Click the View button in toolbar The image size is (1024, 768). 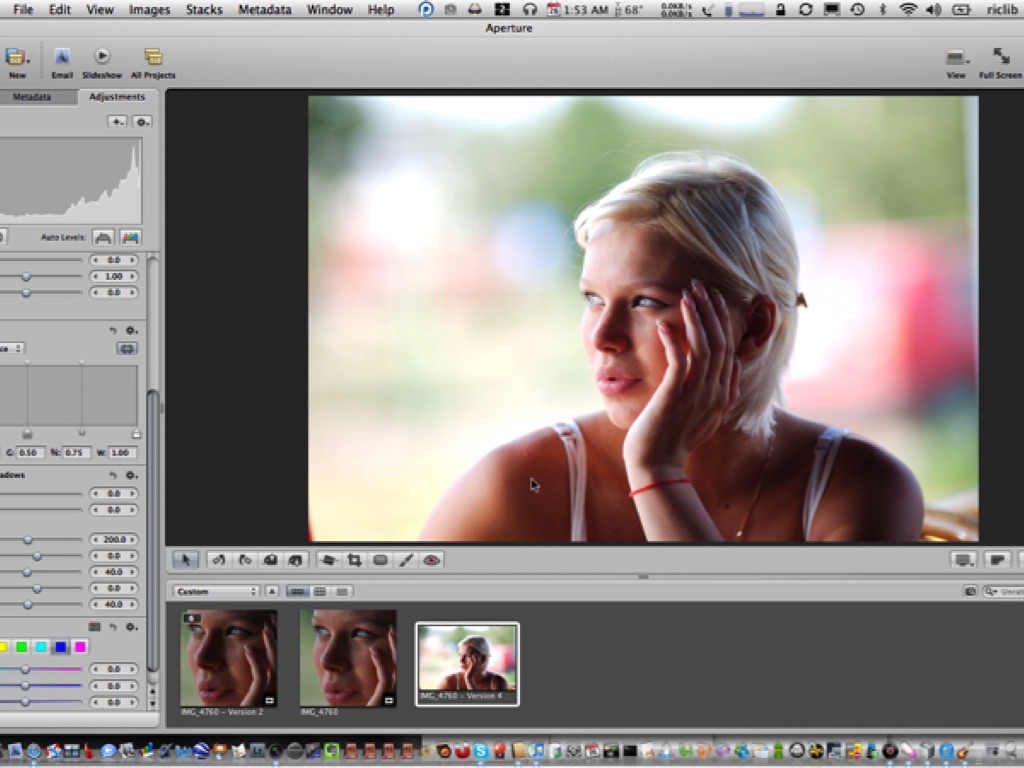956,57
